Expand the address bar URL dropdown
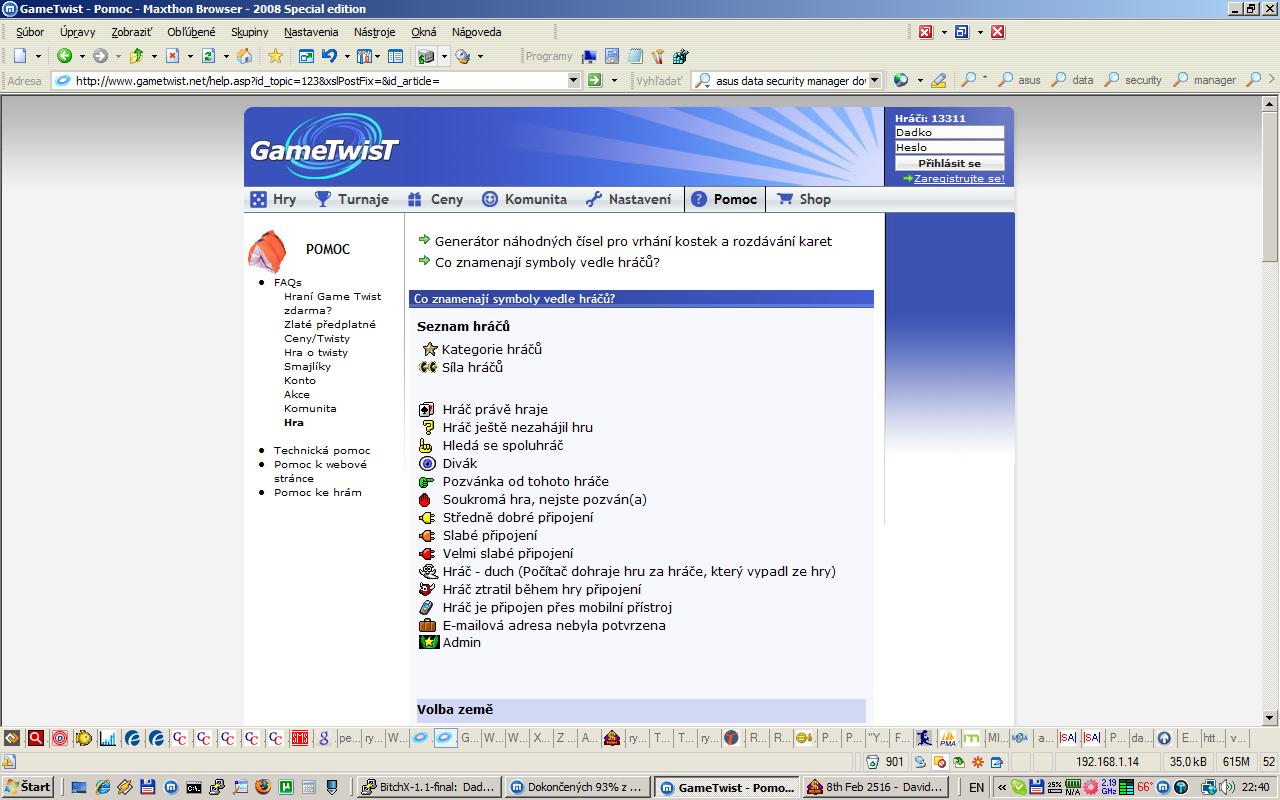The image size is (1280, 800). click(573, 80)
